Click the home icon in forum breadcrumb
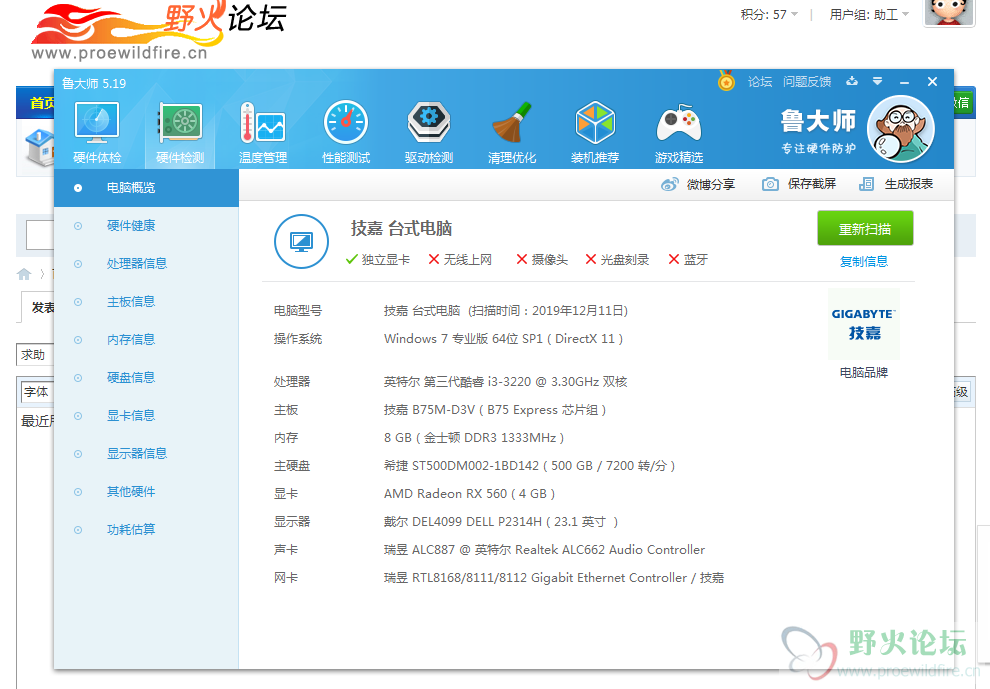990x689 pixels. coord(24,274)
